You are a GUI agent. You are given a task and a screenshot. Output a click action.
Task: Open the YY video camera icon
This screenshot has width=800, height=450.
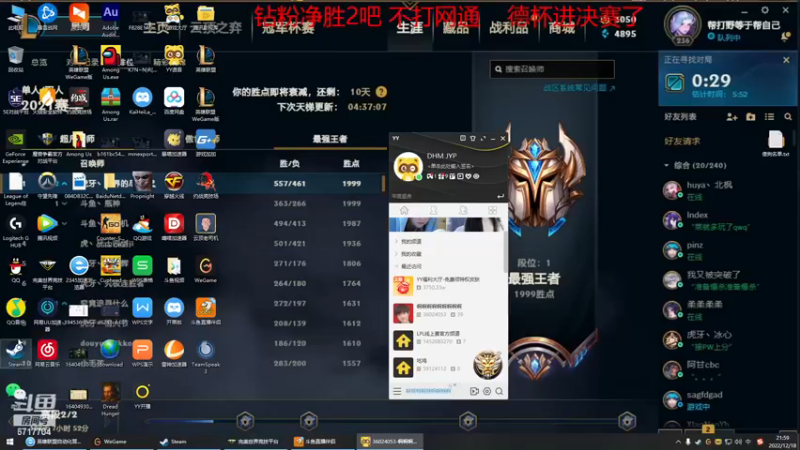pyautogui.click(x=474, y=391)
